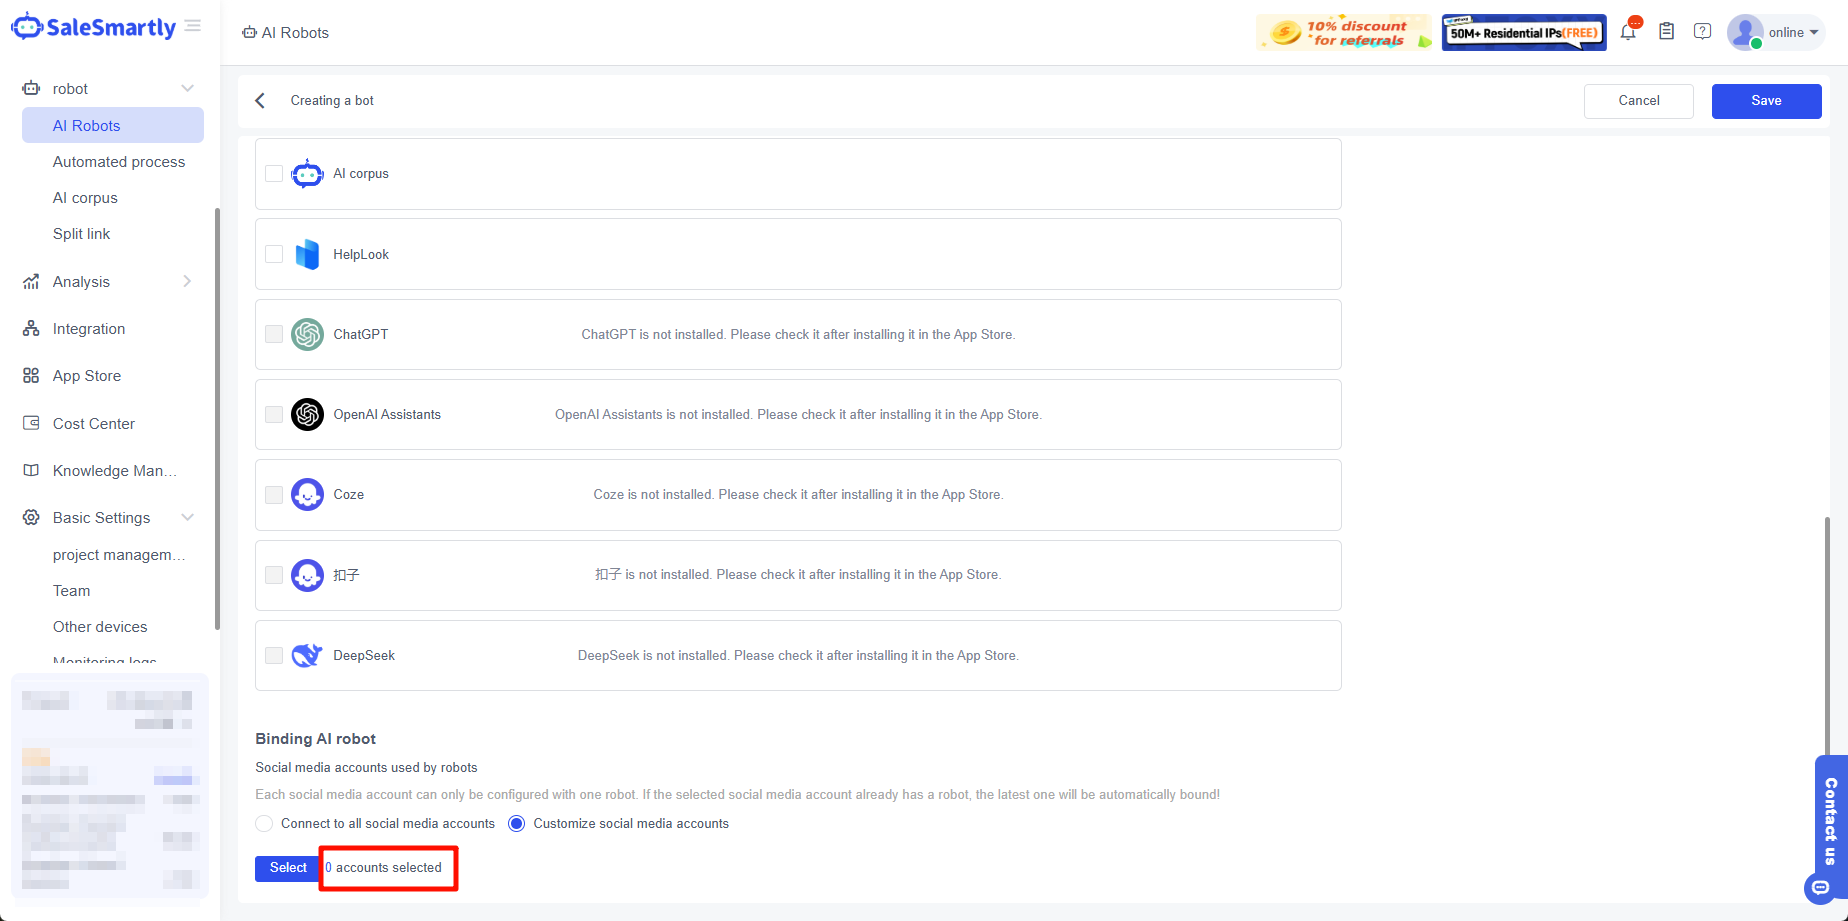This screenshot has height=921, width=1848.
Task: Click the OpenAI Assistants logo icon
Action: click(307, 414)
